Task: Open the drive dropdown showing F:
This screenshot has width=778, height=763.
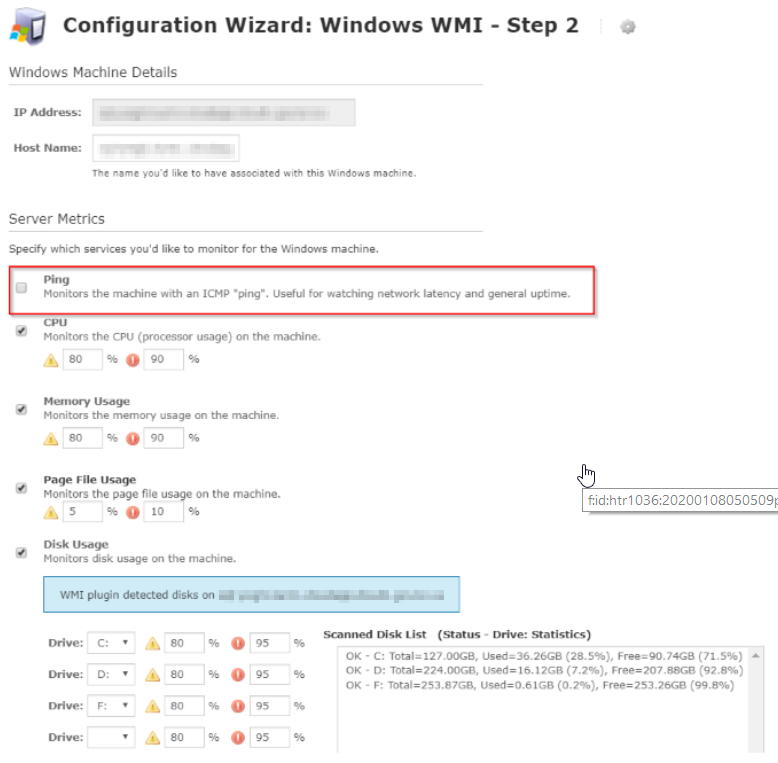Action: click(111, 705)
